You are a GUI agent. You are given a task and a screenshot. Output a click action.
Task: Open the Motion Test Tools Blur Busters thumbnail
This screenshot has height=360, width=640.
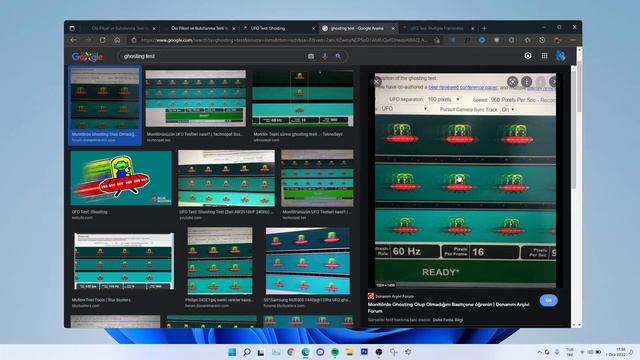(x=124, y=262)
